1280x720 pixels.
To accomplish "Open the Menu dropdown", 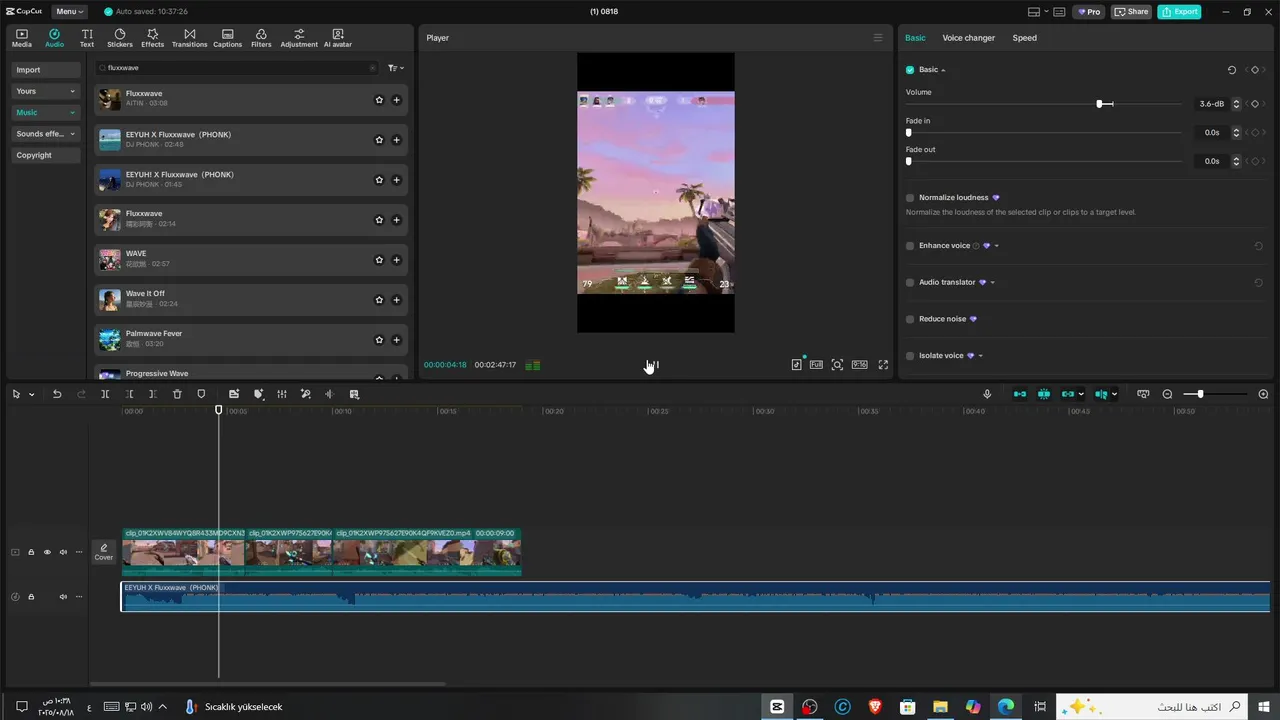I will click(x=69, y=12).
